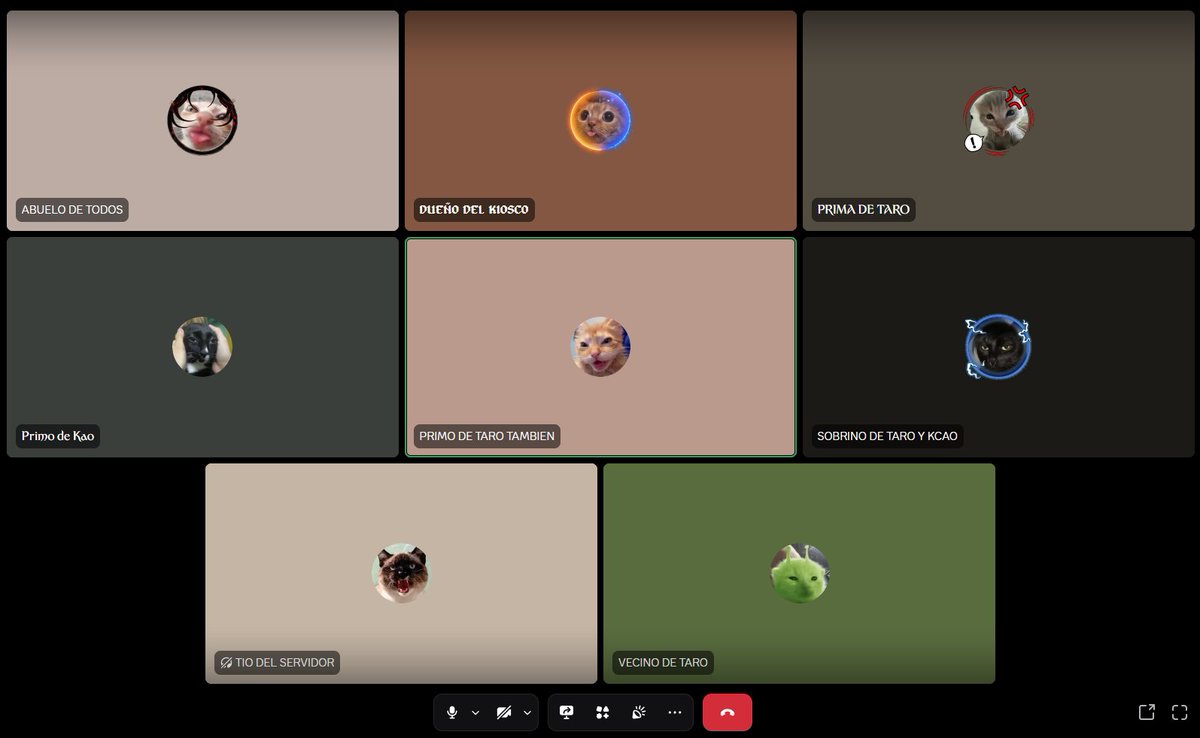Pop out the call window
Viewport: 1200px width, 738px height.
point(1147,712)
